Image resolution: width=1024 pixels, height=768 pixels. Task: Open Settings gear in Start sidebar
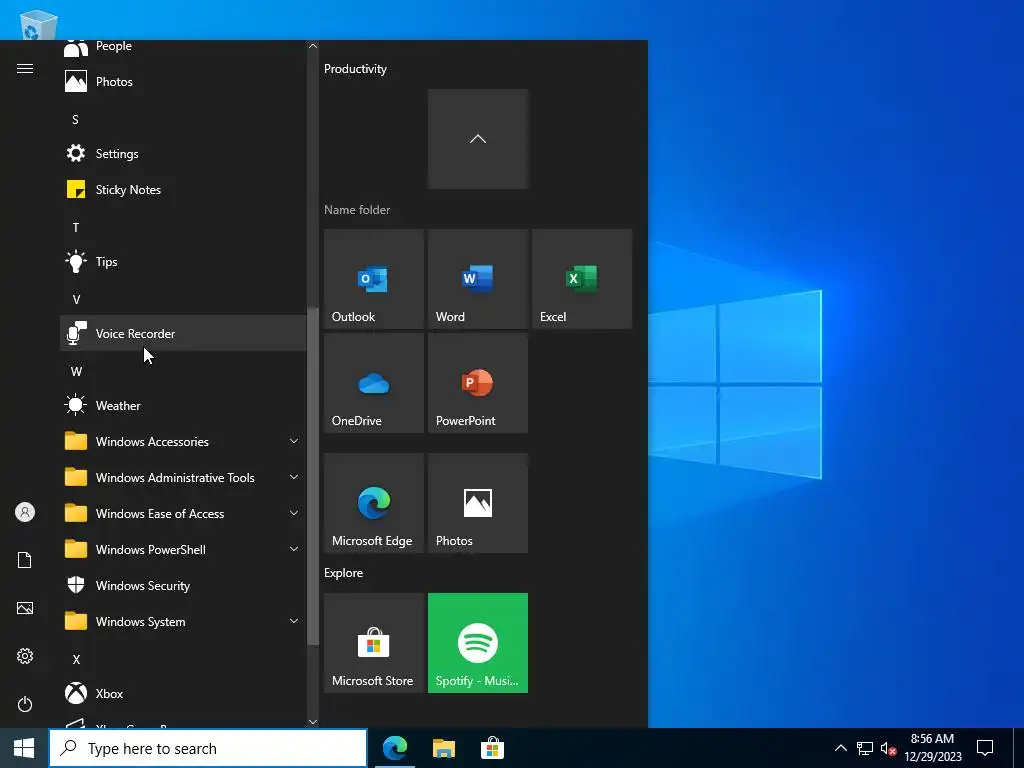pyautogui.click(x=25, y=656)
